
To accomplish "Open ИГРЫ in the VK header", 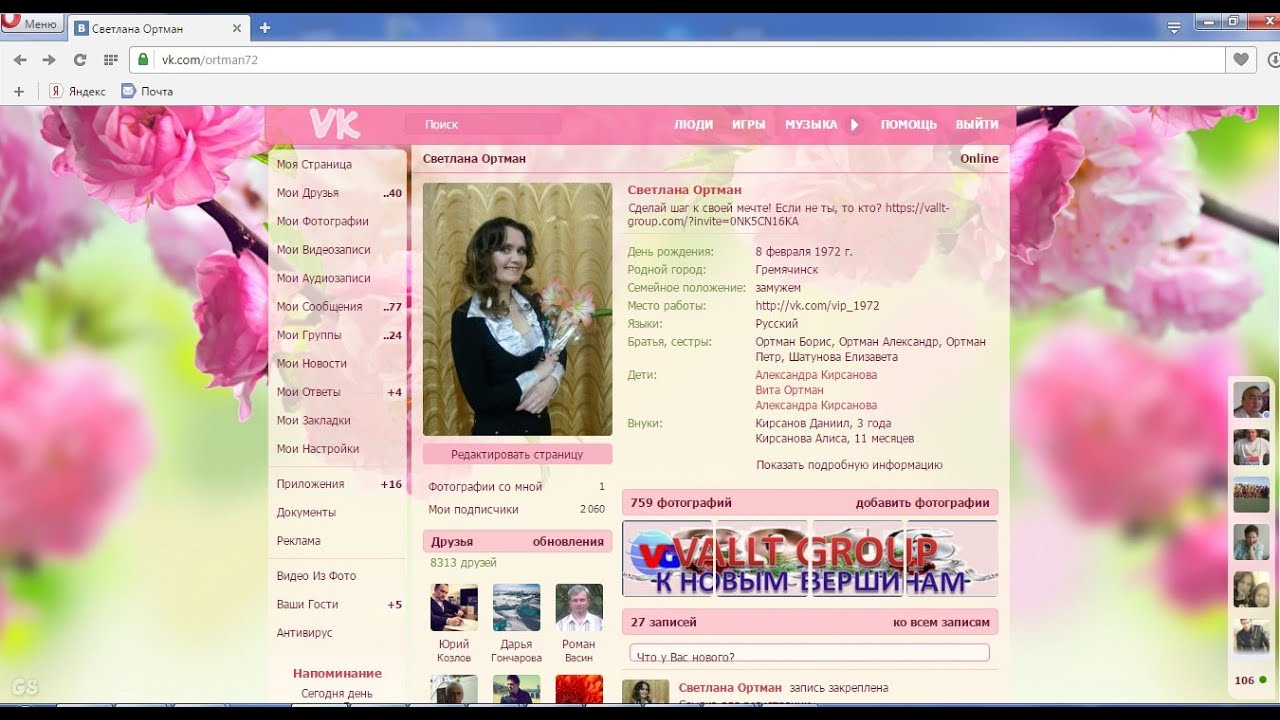I will click(x=748, y=125).
